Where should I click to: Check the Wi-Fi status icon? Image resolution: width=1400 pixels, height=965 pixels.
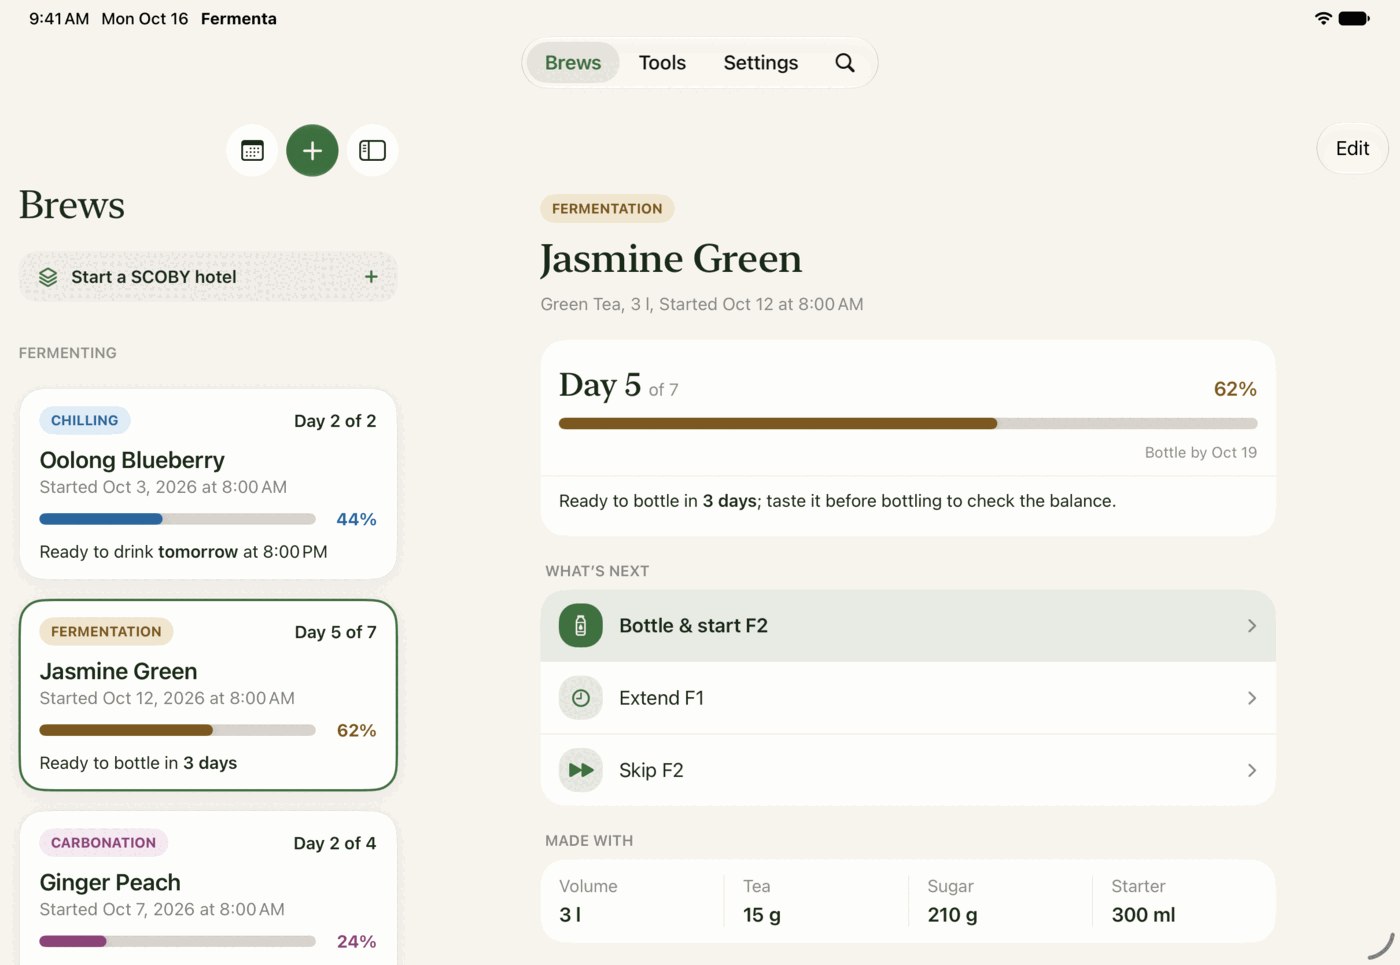[x=1323, y=18]
